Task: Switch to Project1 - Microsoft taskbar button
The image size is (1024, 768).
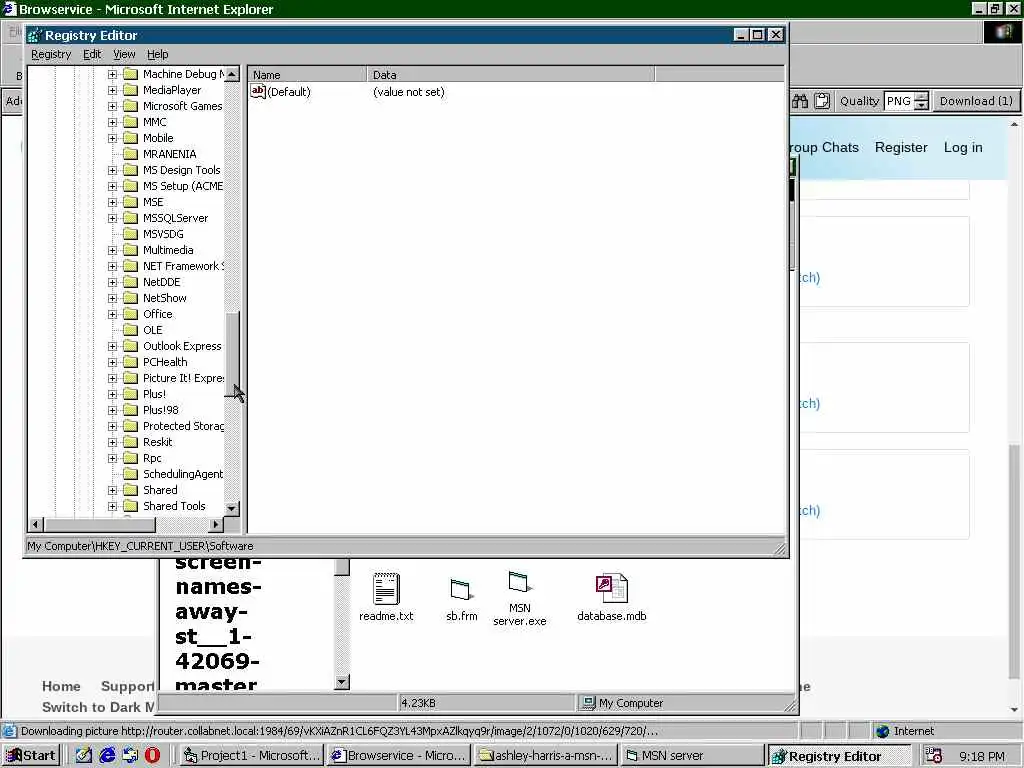Action: [251, 756]
